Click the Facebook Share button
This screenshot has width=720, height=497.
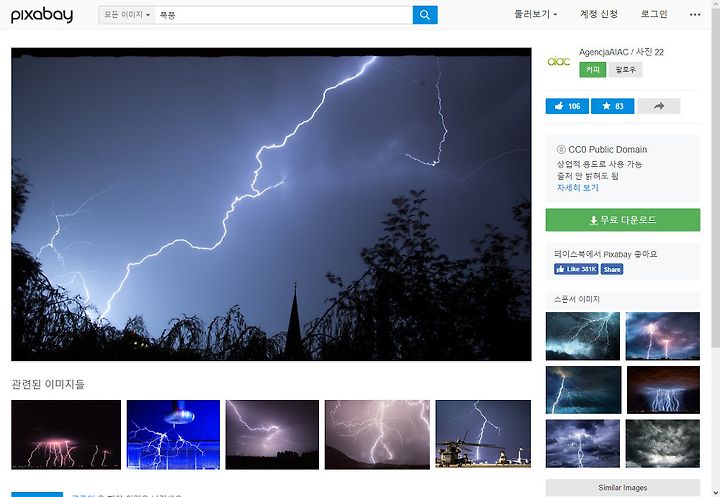click(612, 269)
